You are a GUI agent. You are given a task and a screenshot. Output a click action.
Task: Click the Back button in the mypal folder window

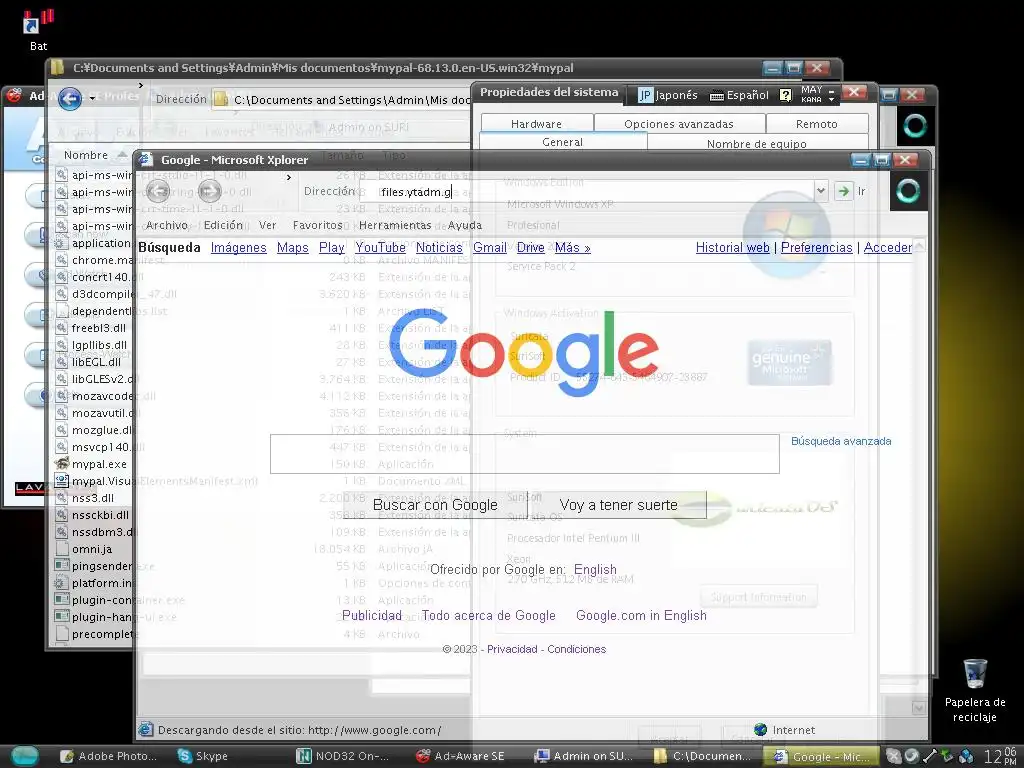(x=70, y=99)
